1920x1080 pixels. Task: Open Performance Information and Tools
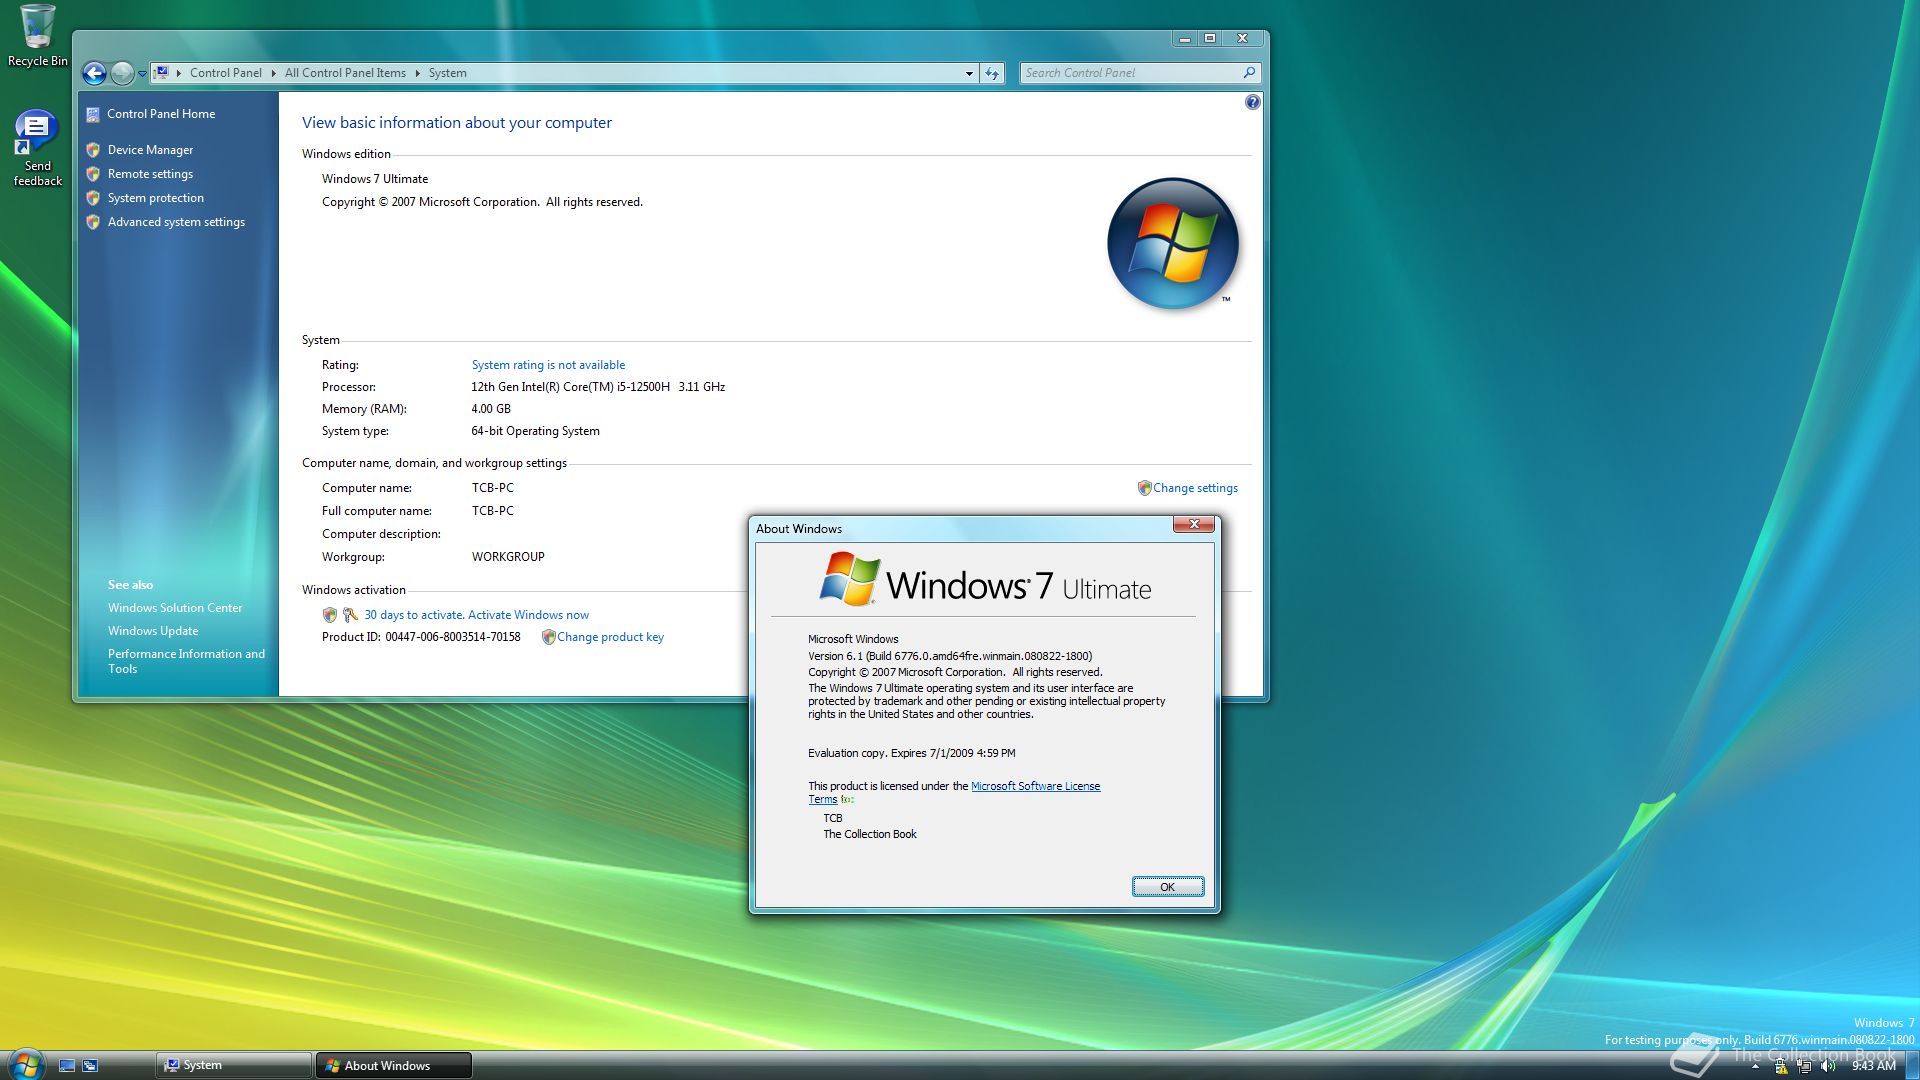[x=186, y=661]
